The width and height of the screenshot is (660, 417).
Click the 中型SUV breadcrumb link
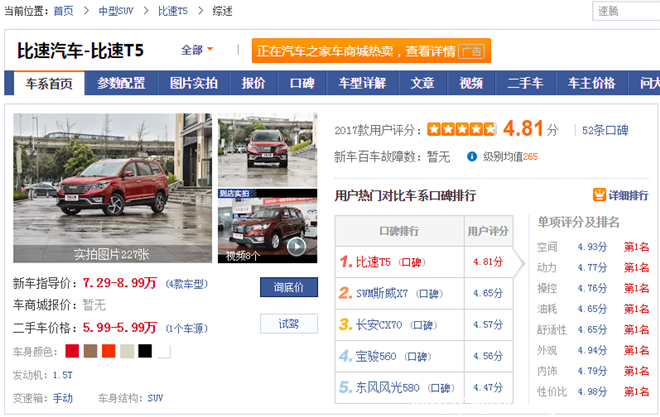click(x=117, y=10)
